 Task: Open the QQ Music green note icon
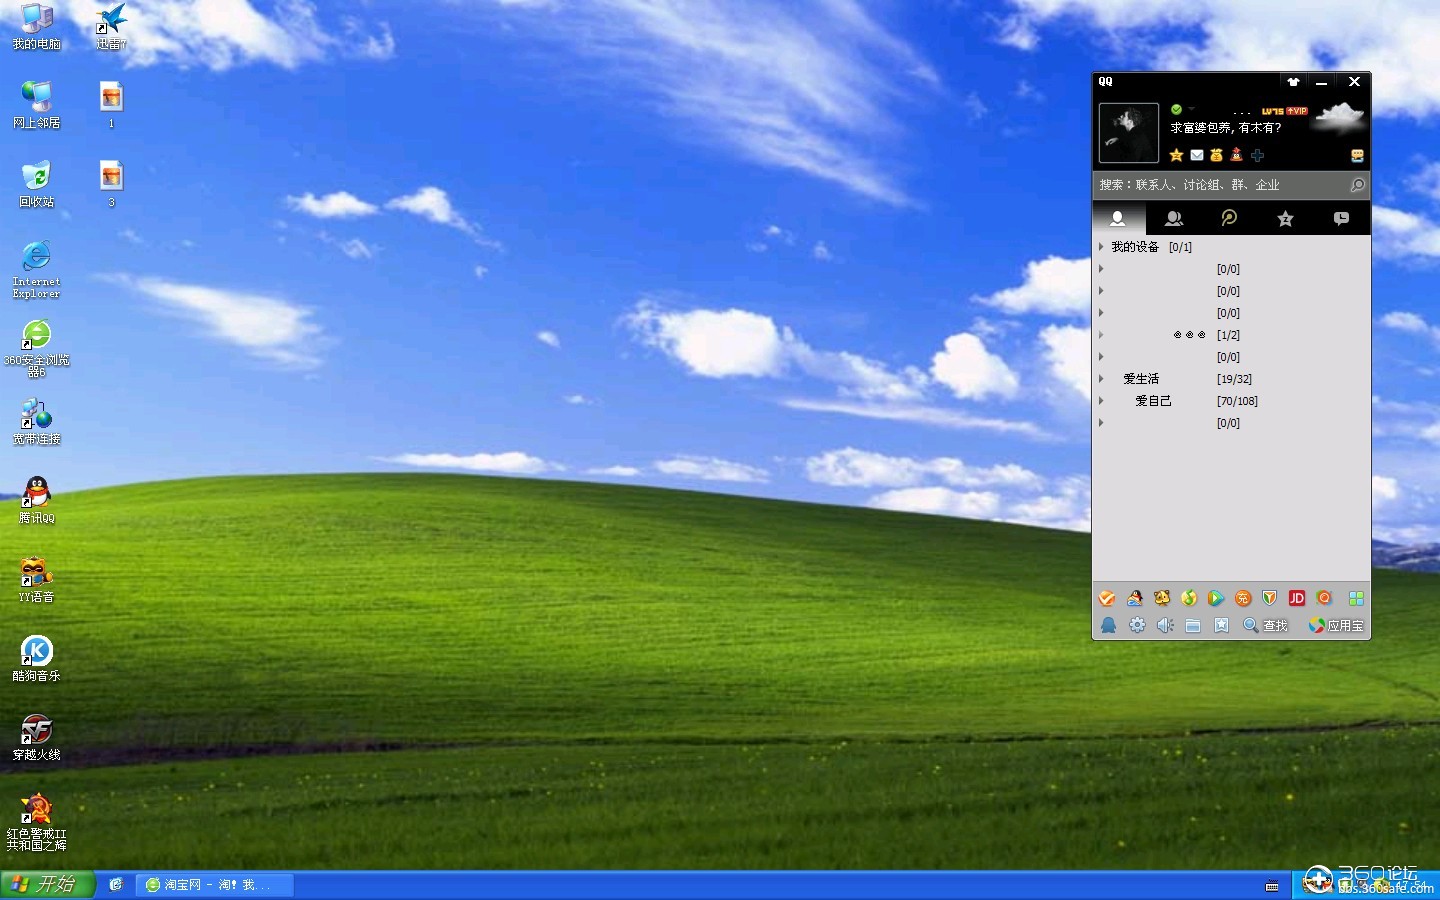pos(1188,598)
